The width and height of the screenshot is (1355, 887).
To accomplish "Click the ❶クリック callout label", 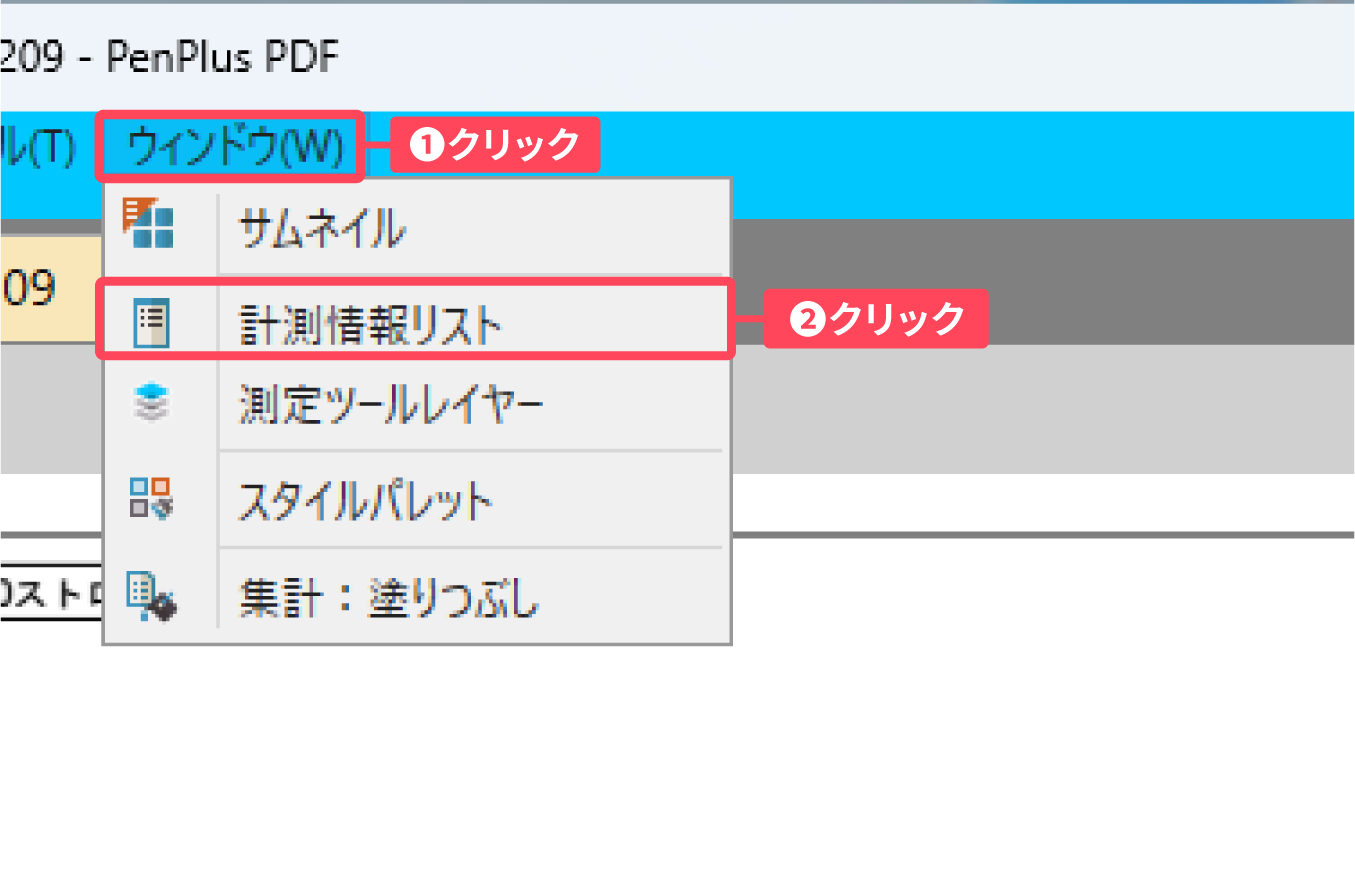I will (495, 145).
